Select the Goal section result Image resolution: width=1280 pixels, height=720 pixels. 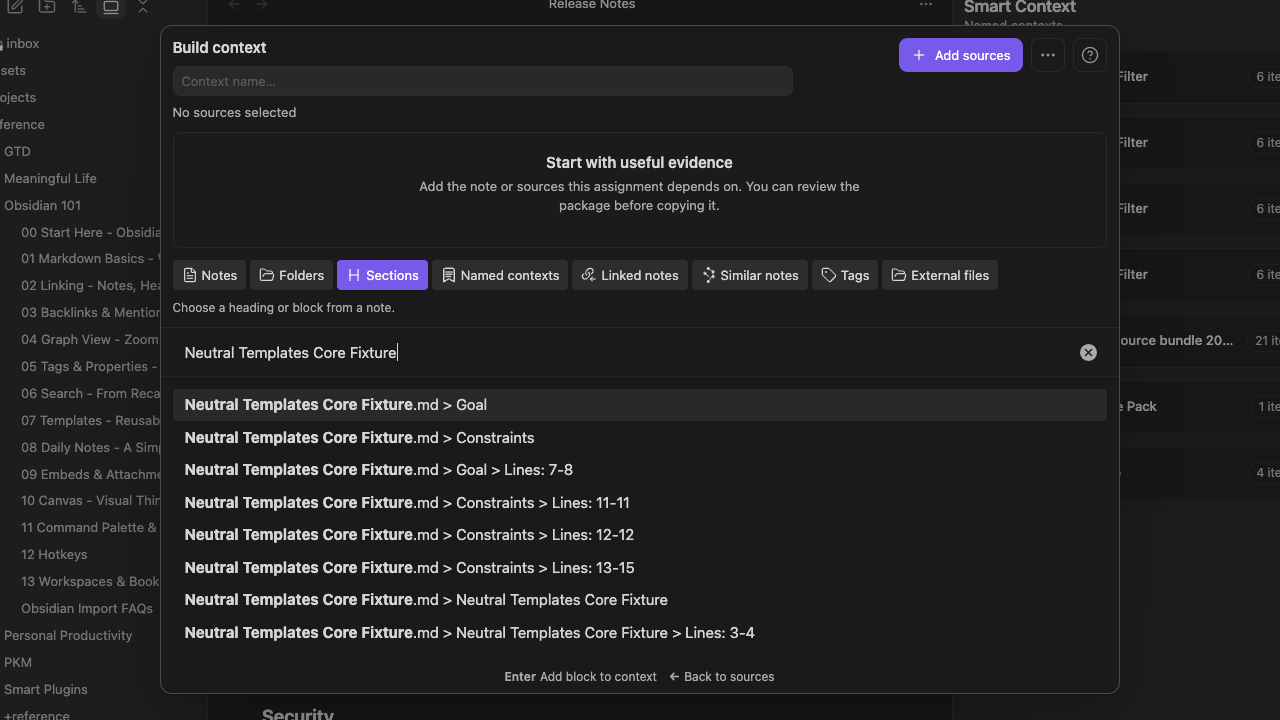[640, 405]
